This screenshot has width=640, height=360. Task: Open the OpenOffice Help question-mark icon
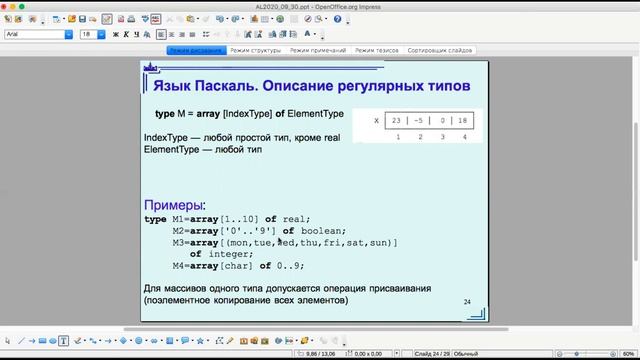coord(337,19)
